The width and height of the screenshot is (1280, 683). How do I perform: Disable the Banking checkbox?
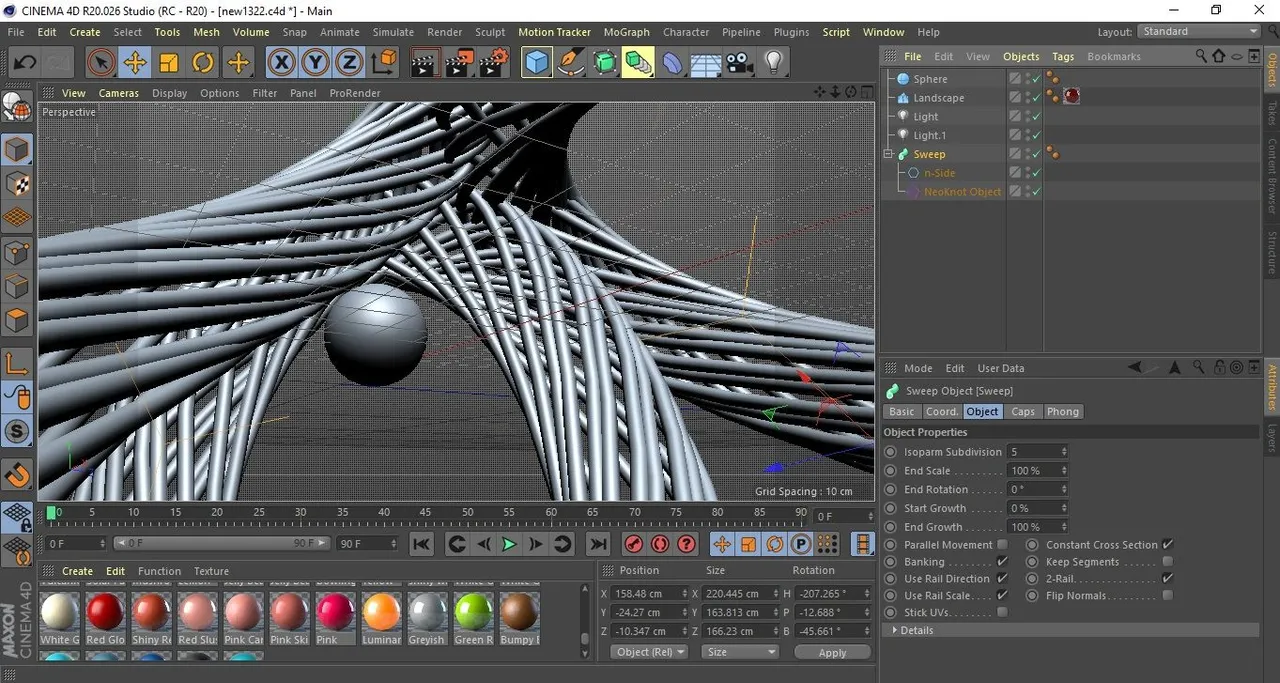tap(1002, 562)
